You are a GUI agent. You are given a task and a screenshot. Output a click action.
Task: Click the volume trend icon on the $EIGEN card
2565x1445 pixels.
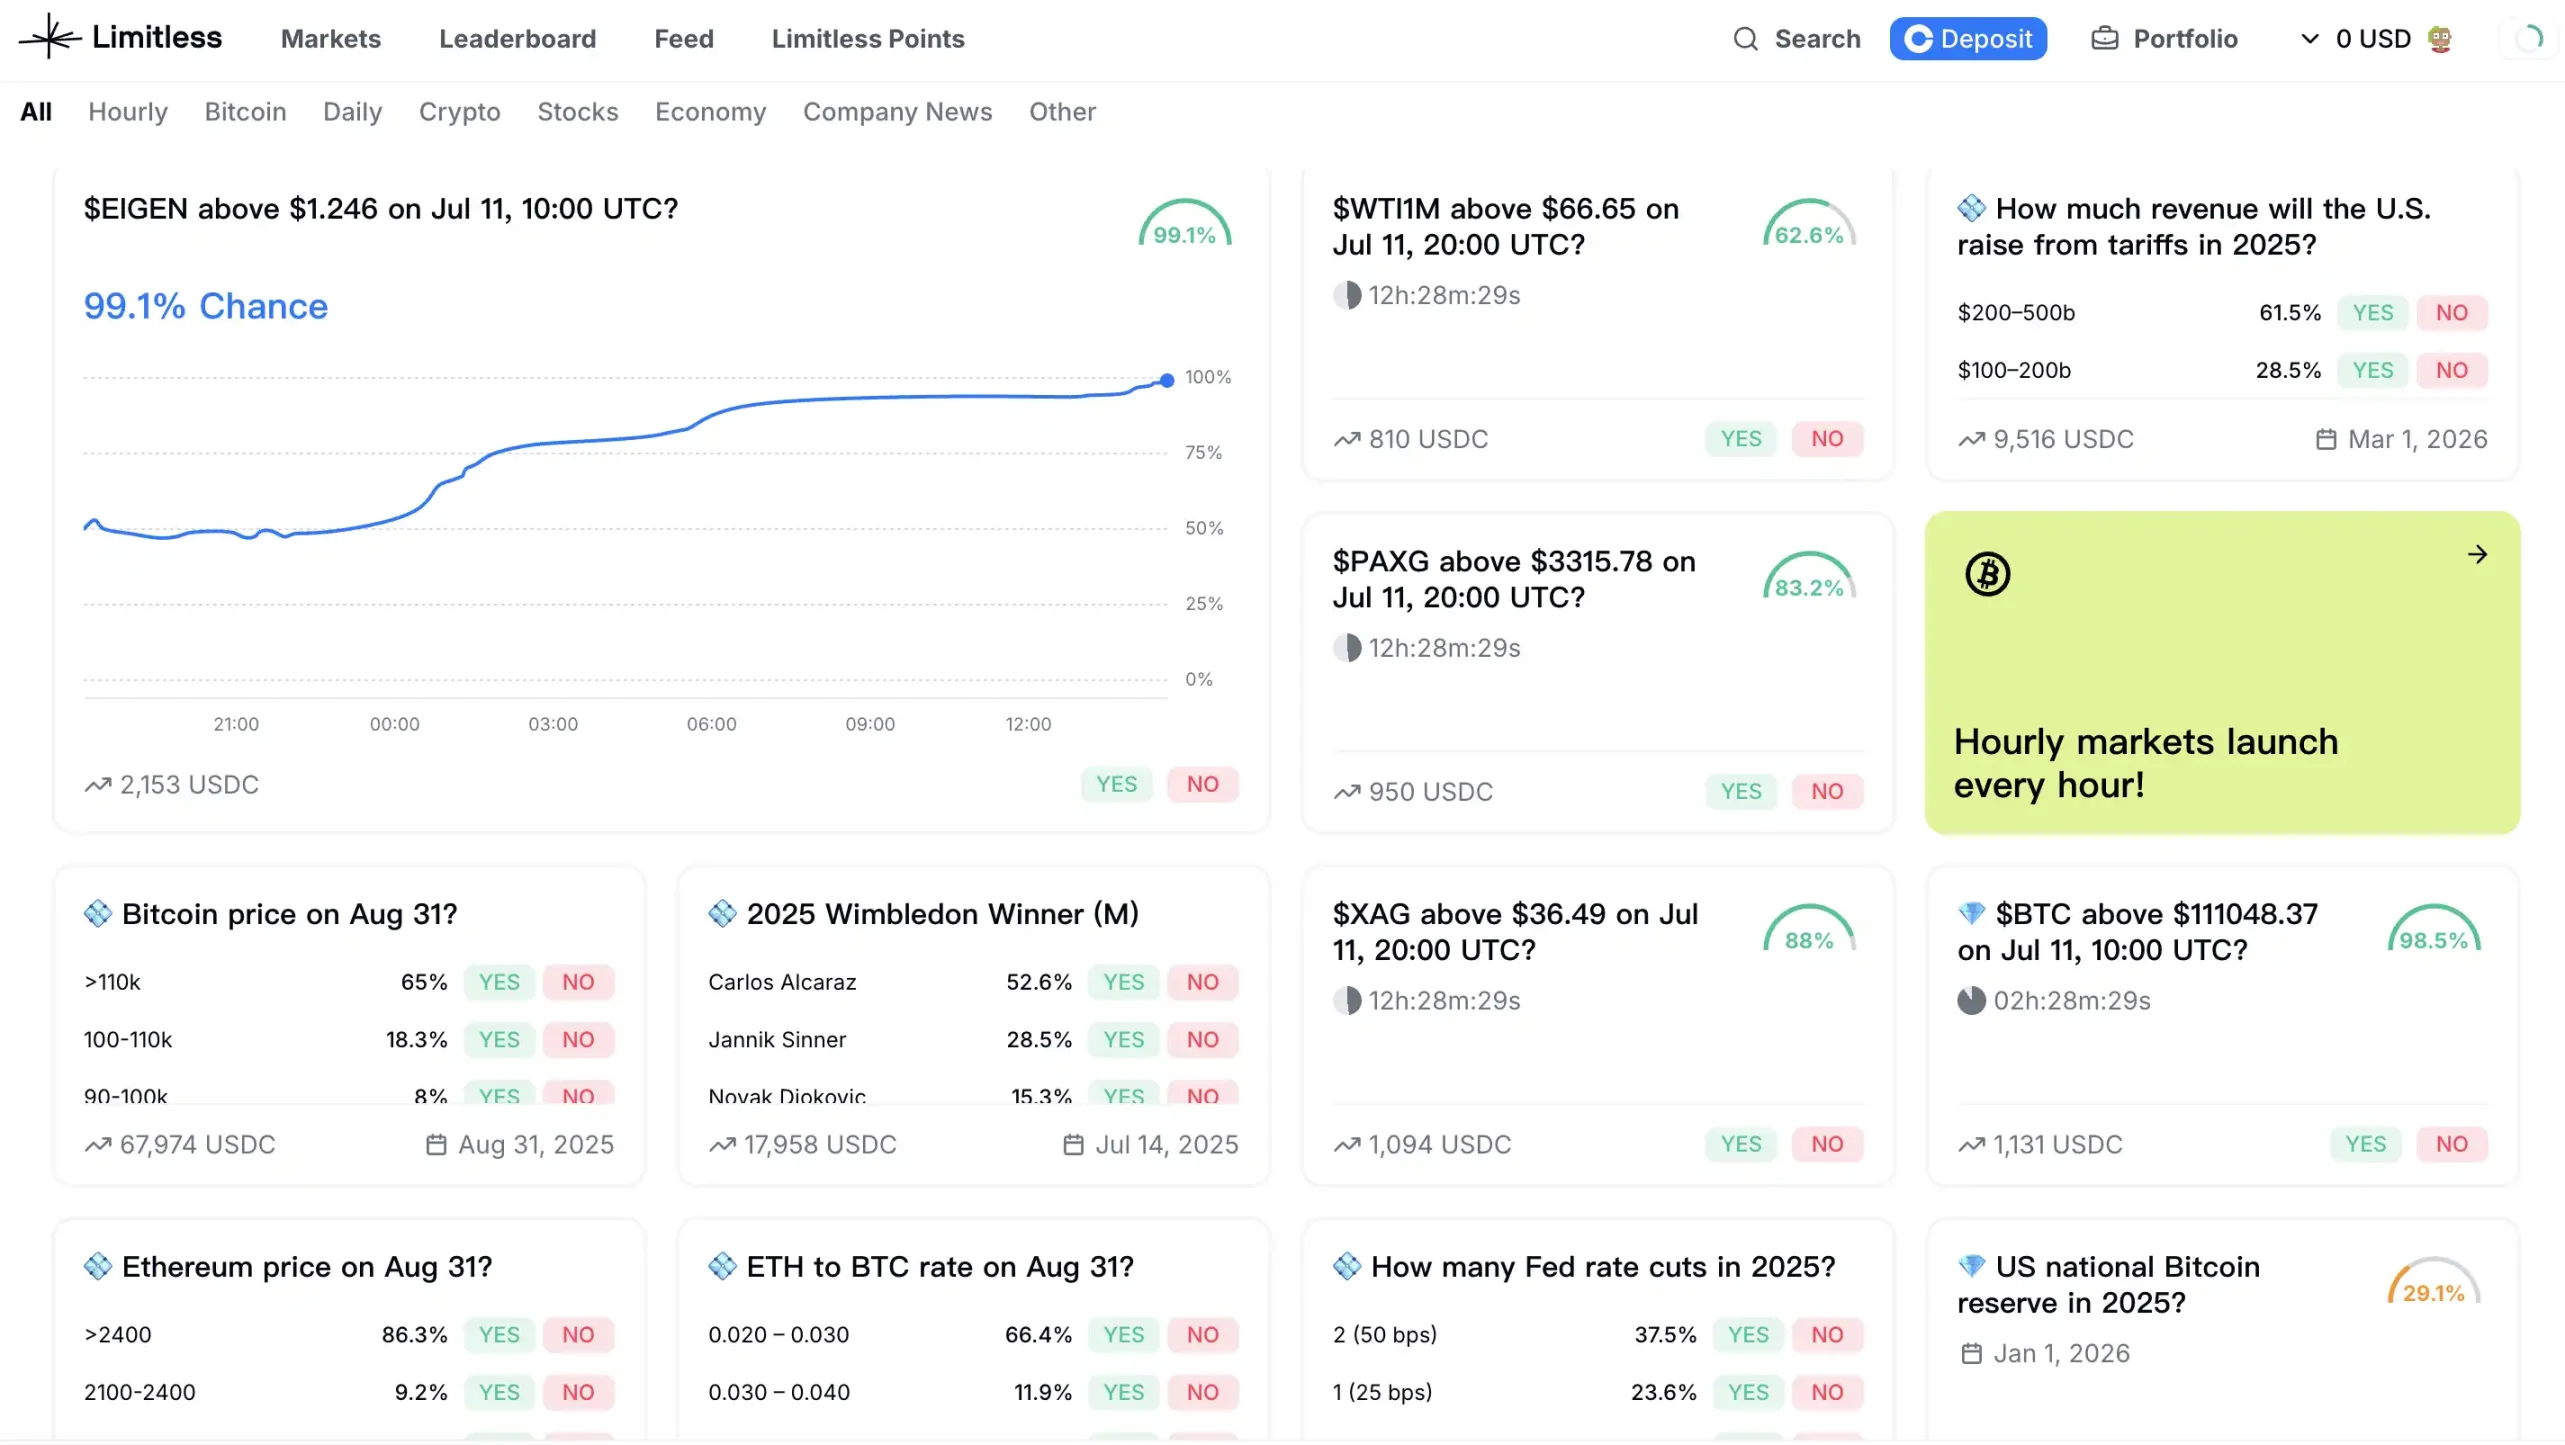[97, 784]
